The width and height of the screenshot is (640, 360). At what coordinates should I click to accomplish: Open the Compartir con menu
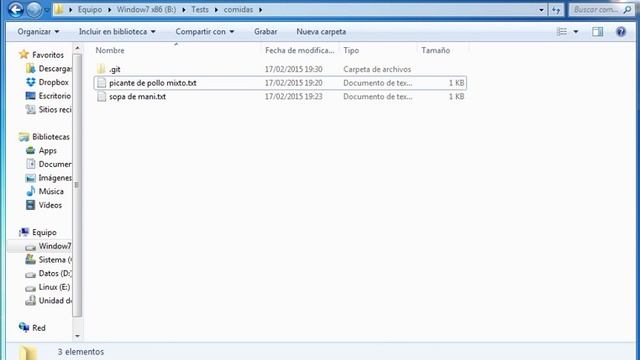(x=204, y=31)
